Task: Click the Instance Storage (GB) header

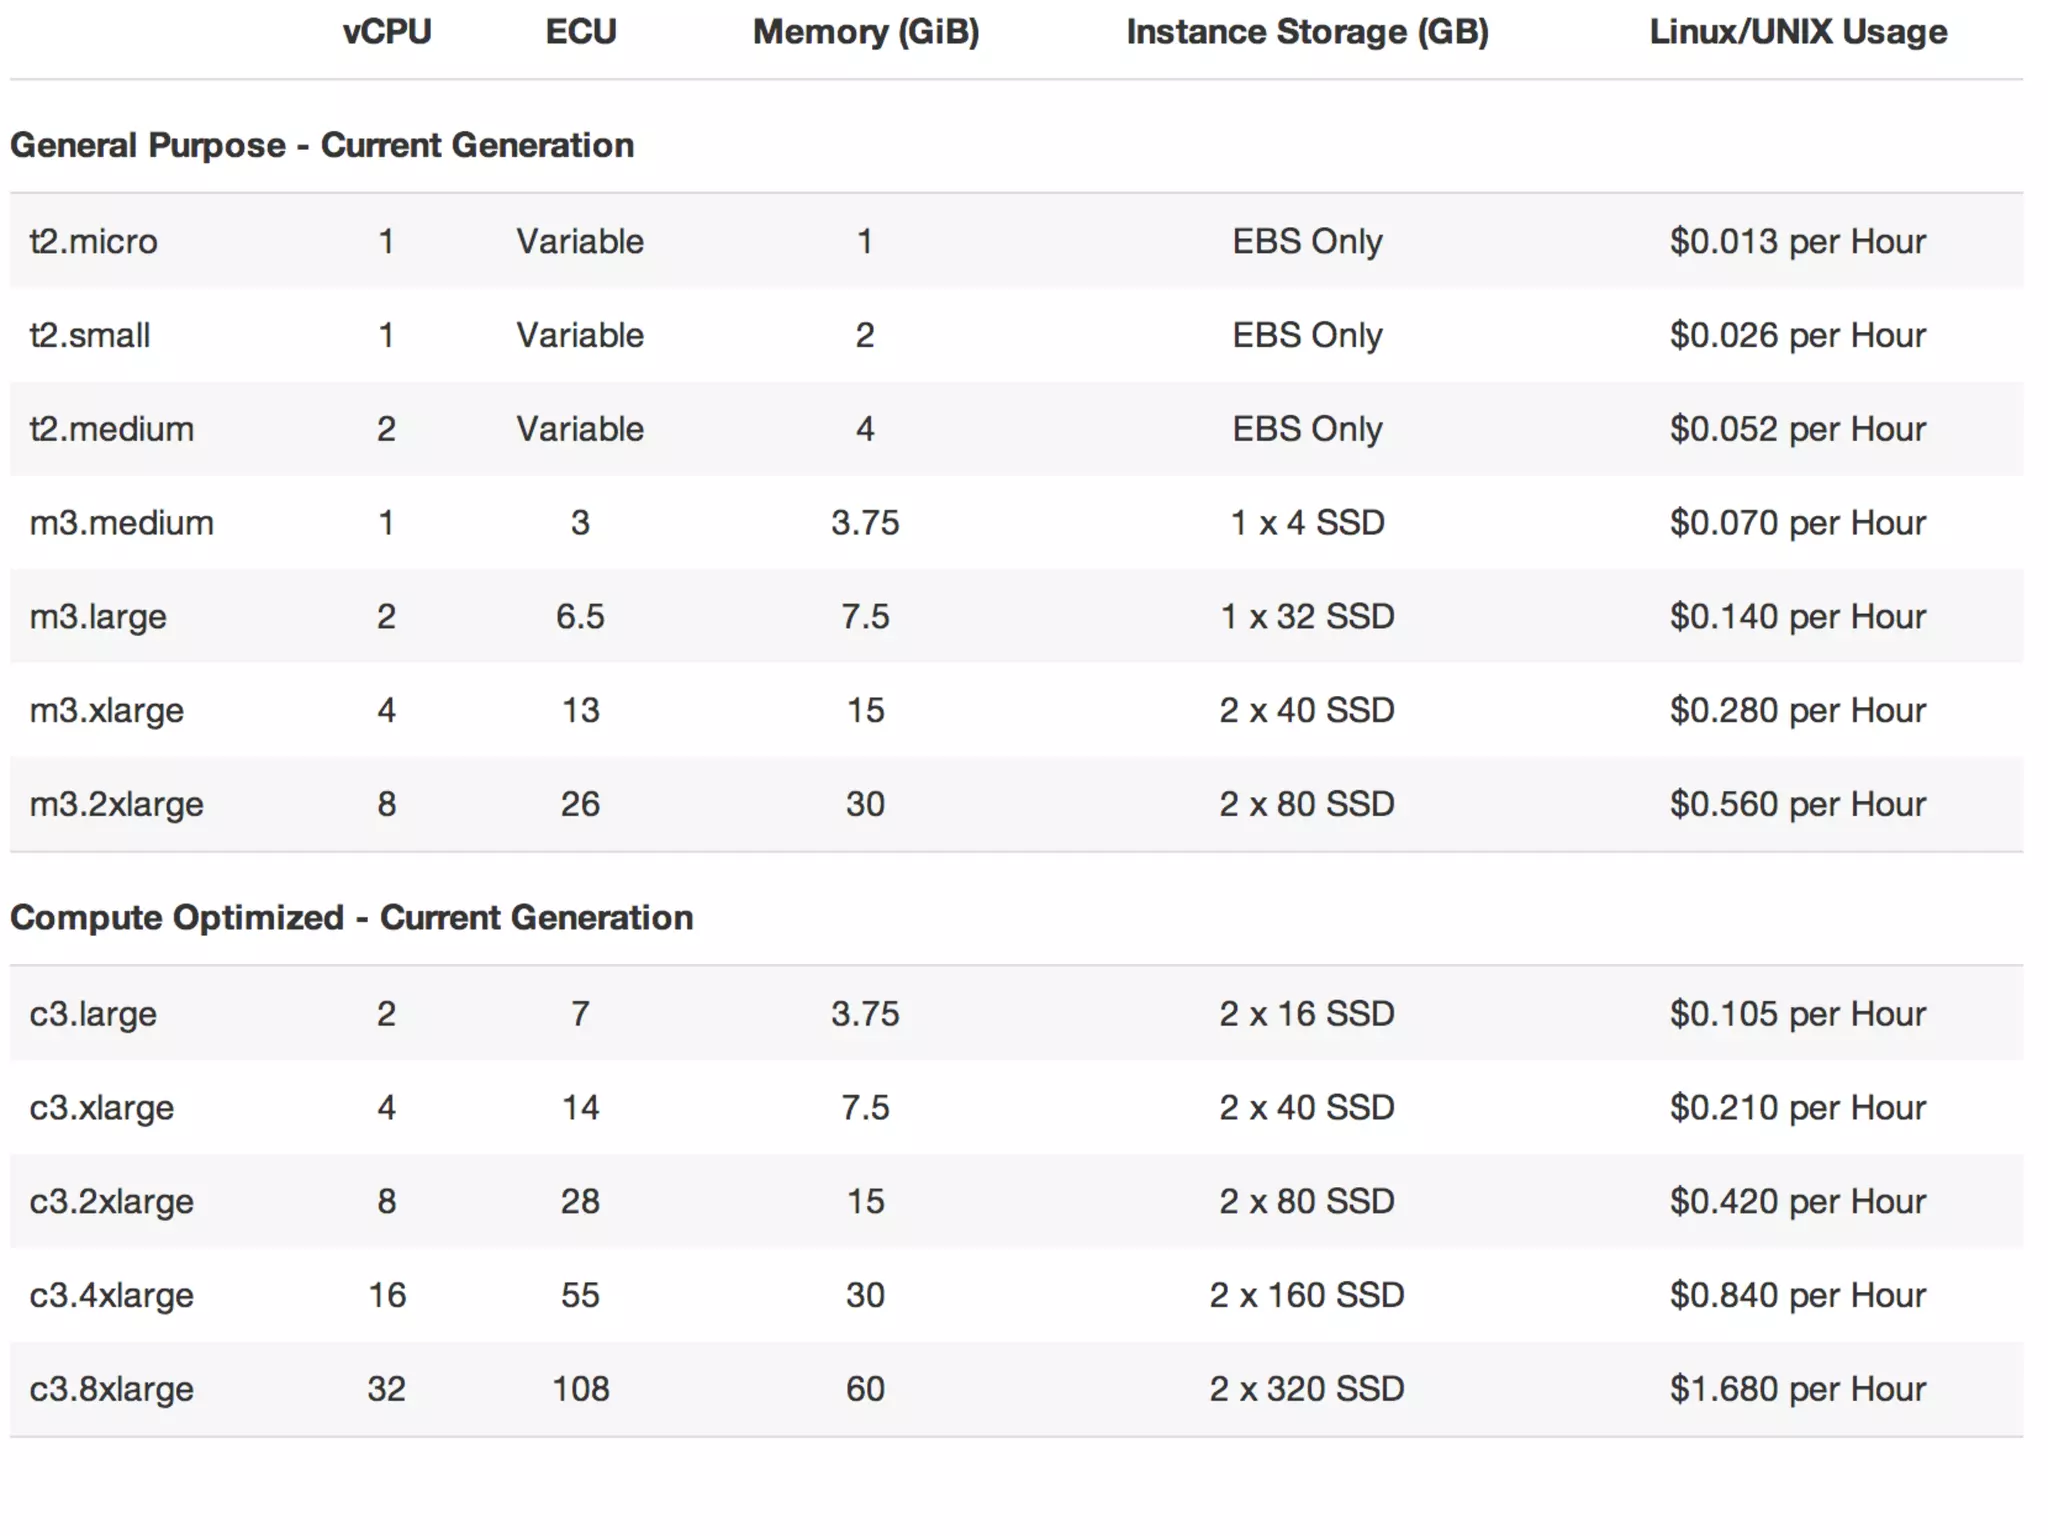Action: 1307,32
